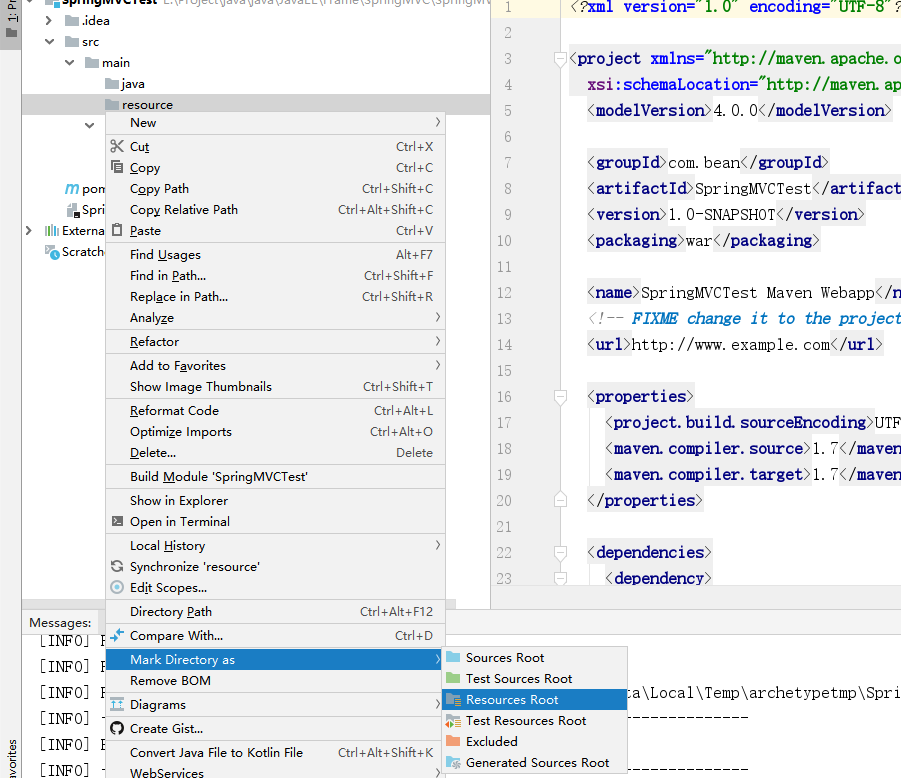Expand the .idea folder node
This screenshot has height=778, width=901.
(49, 21)
